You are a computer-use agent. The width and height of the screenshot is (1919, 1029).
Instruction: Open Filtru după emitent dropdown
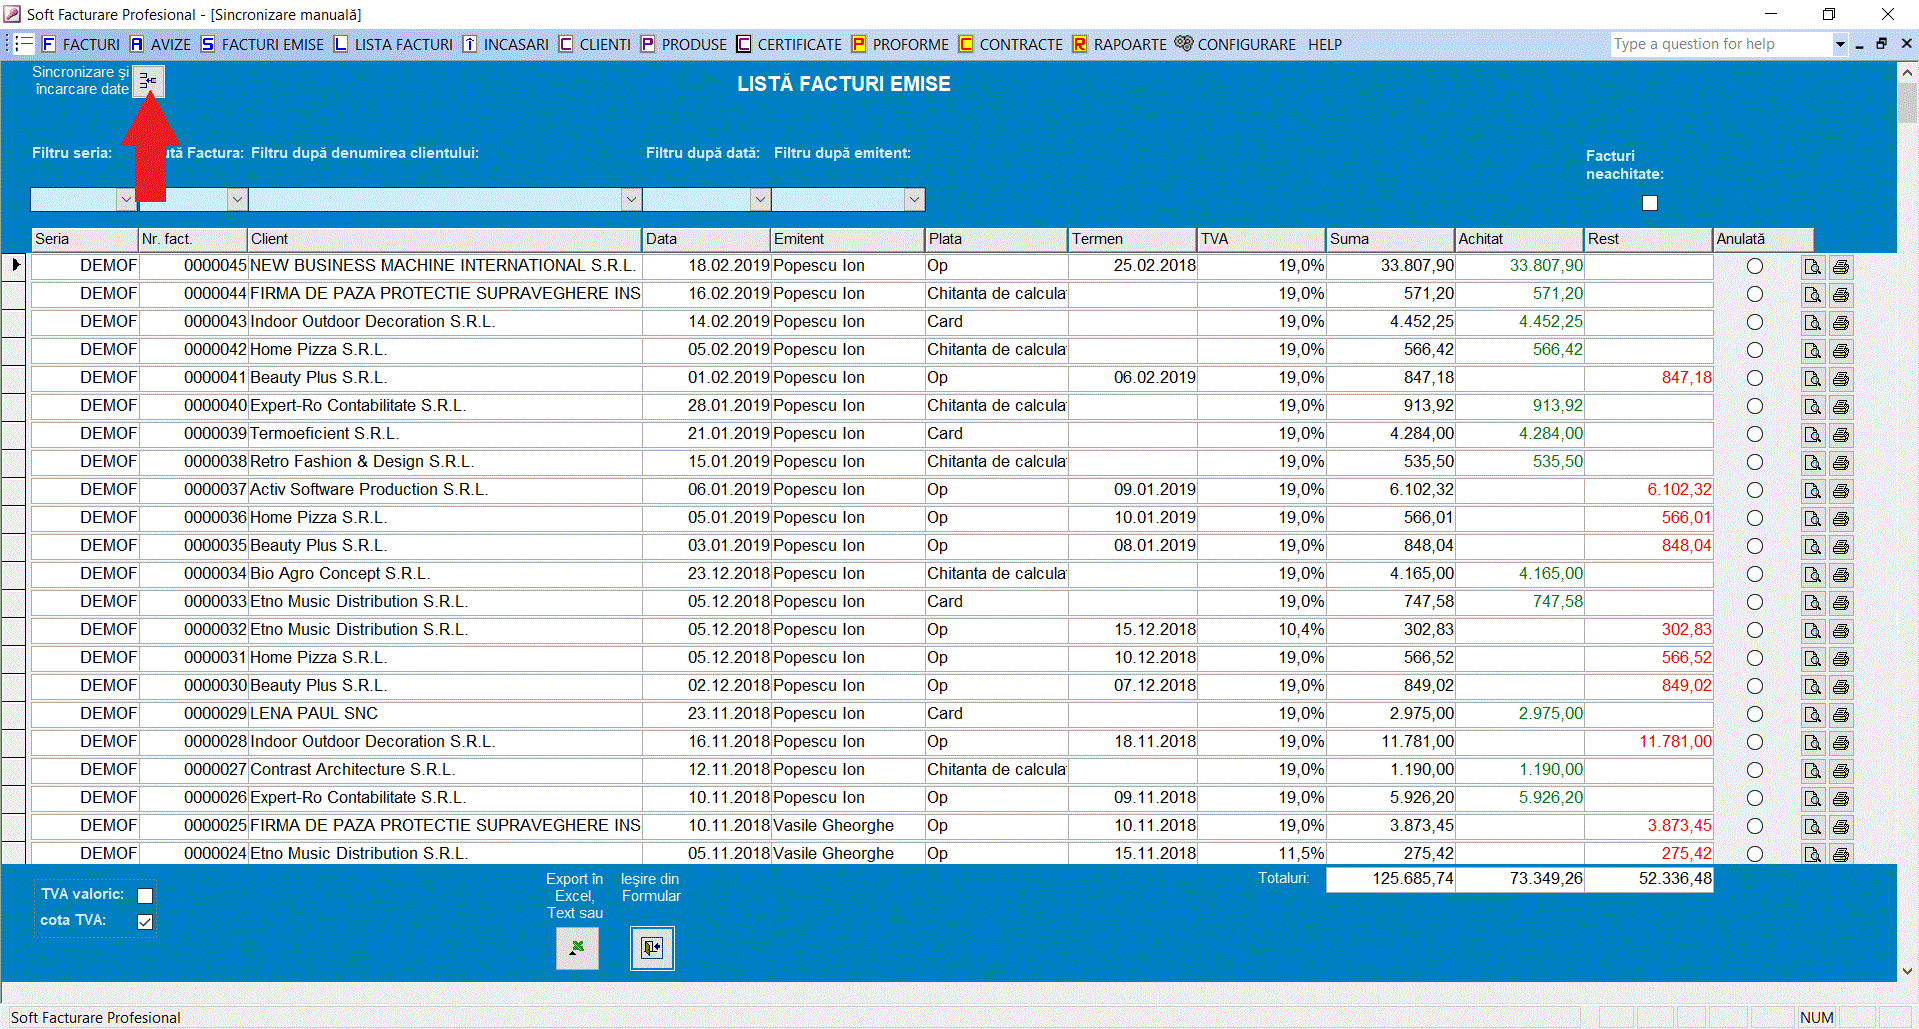click(914, 199)
